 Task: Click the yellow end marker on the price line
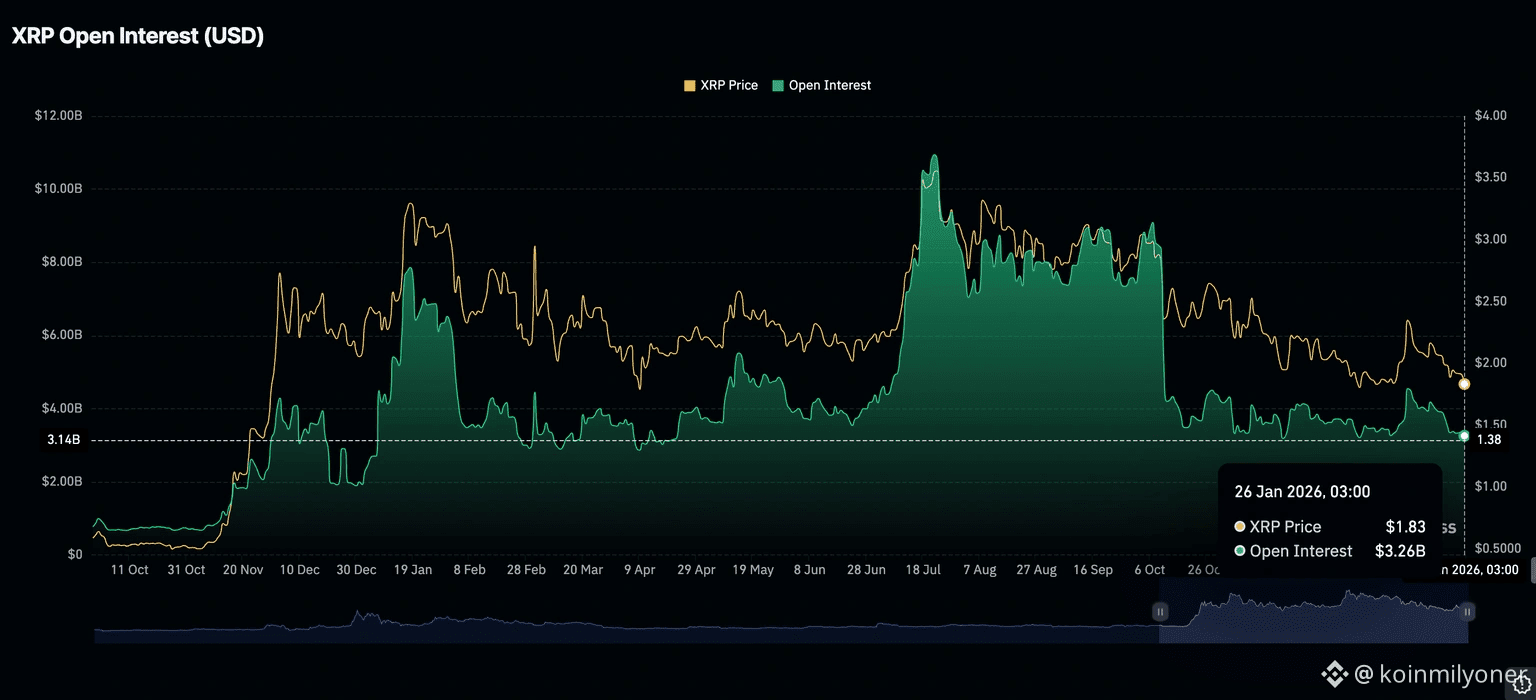point(1465,384)
